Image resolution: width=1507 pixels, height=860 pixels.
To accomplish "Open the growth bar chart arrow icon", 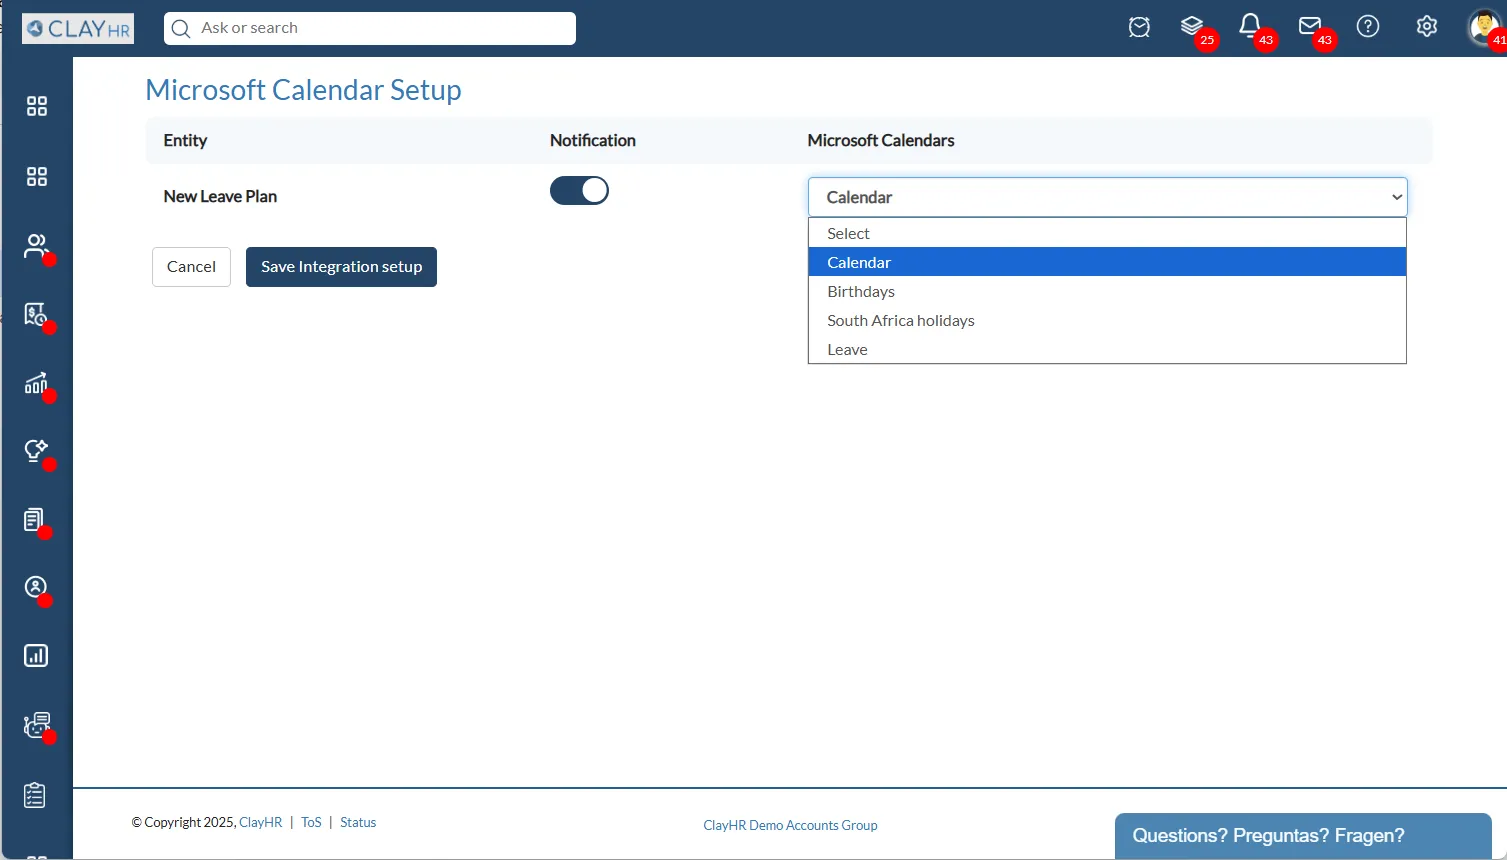I will [36, 383].
